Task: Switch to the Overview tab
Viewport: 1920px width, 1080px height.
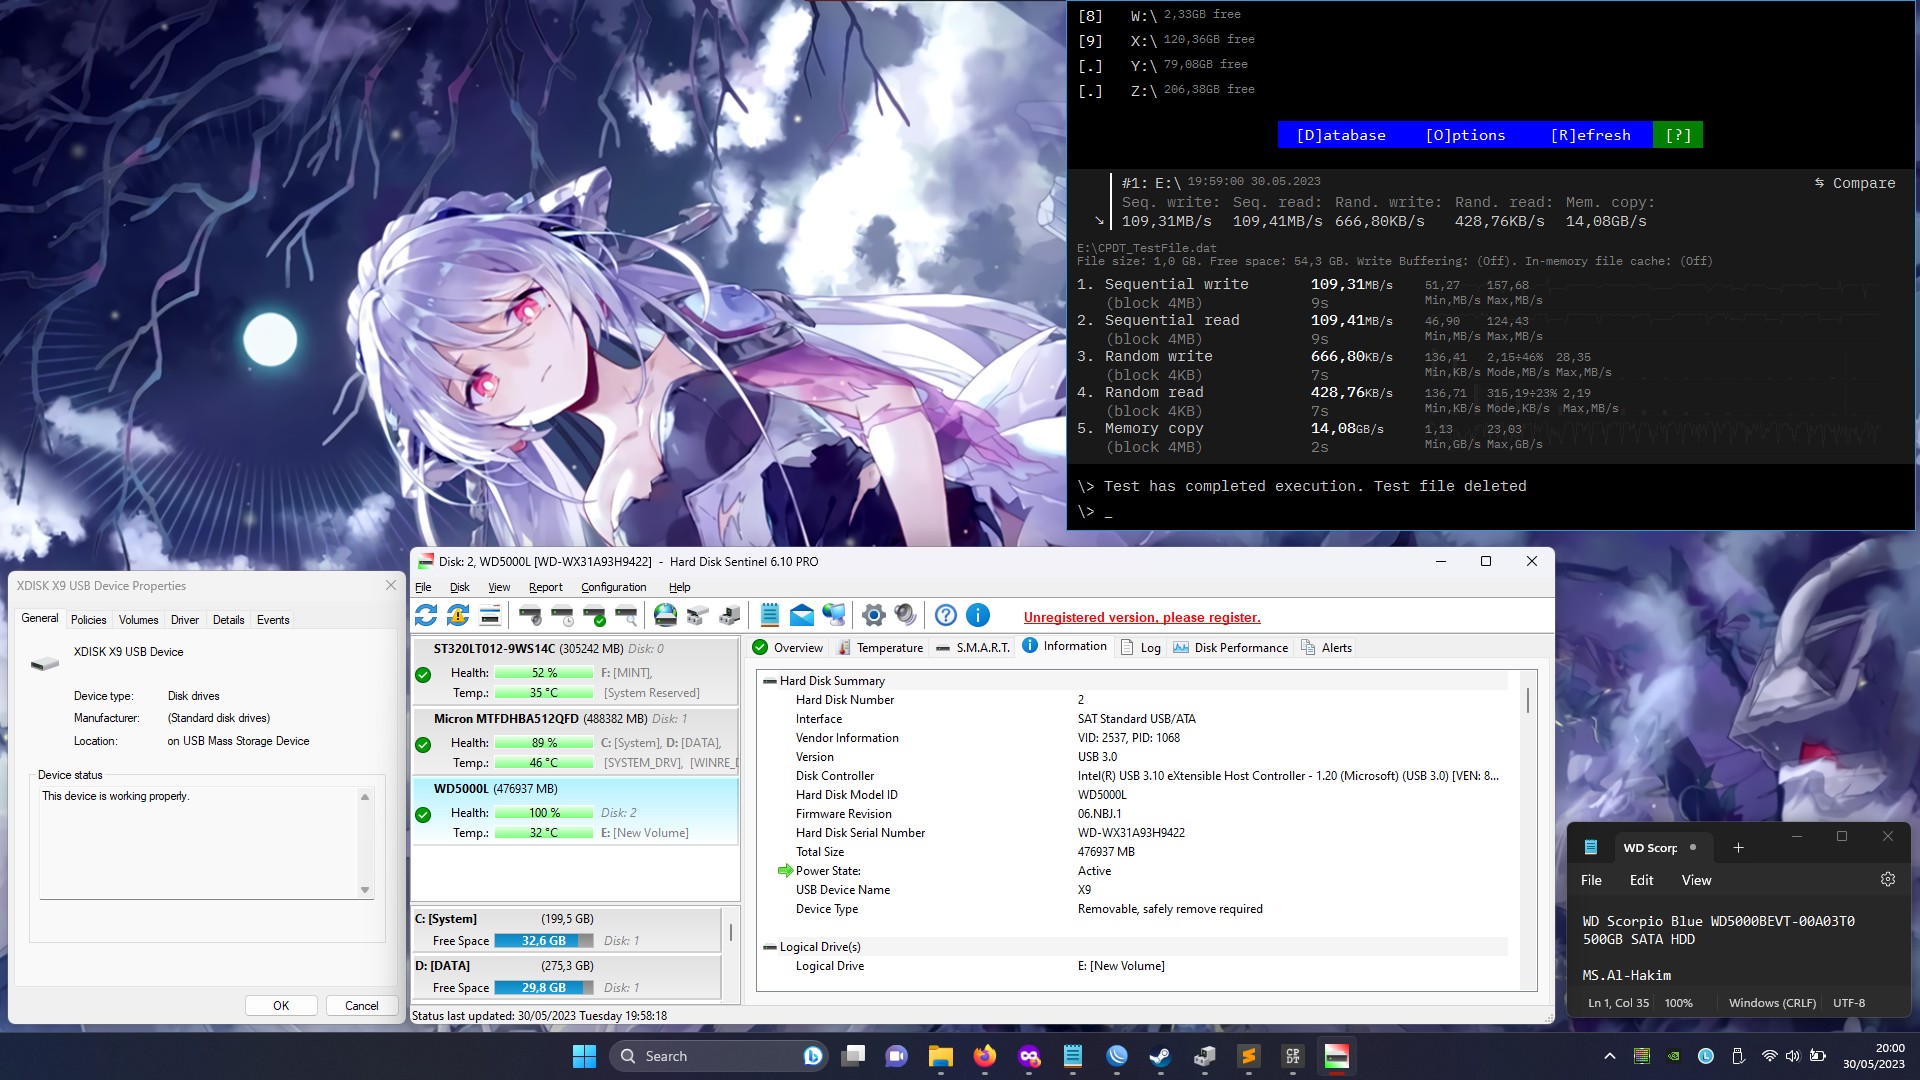Action: pos(788,648)
